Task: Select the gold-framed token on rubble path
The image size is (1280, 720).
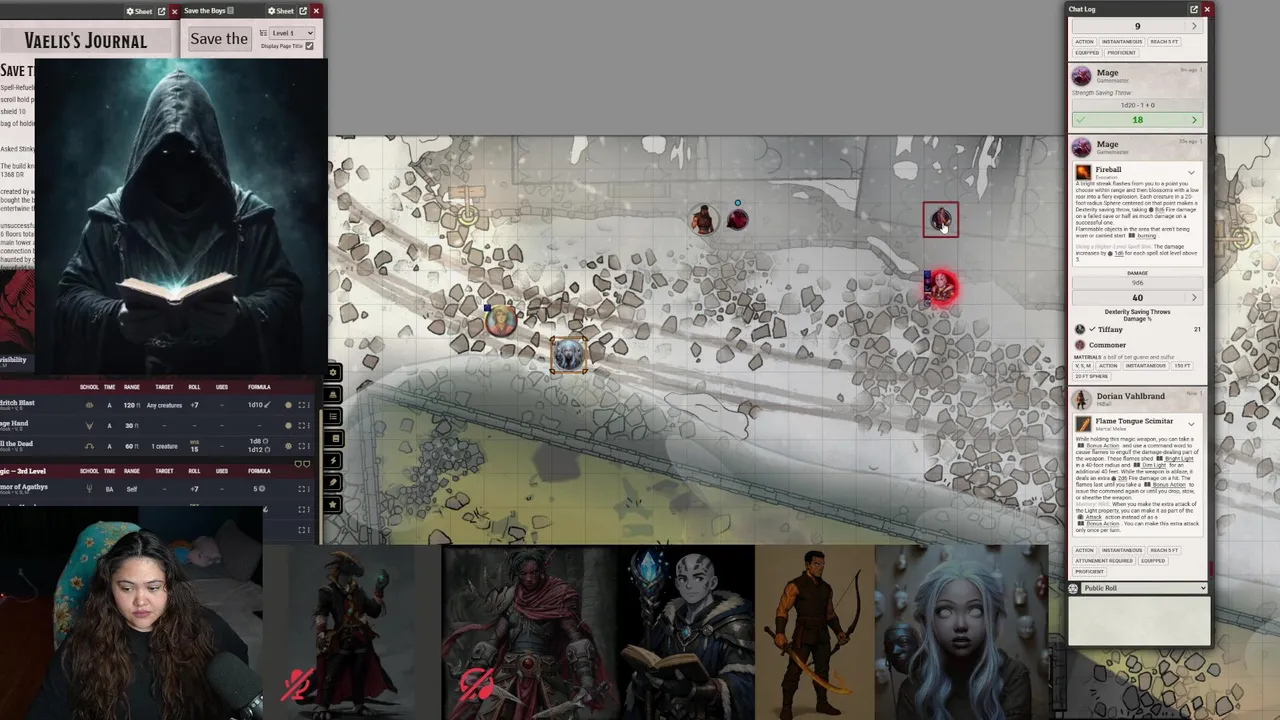Action: click(569, 355)
